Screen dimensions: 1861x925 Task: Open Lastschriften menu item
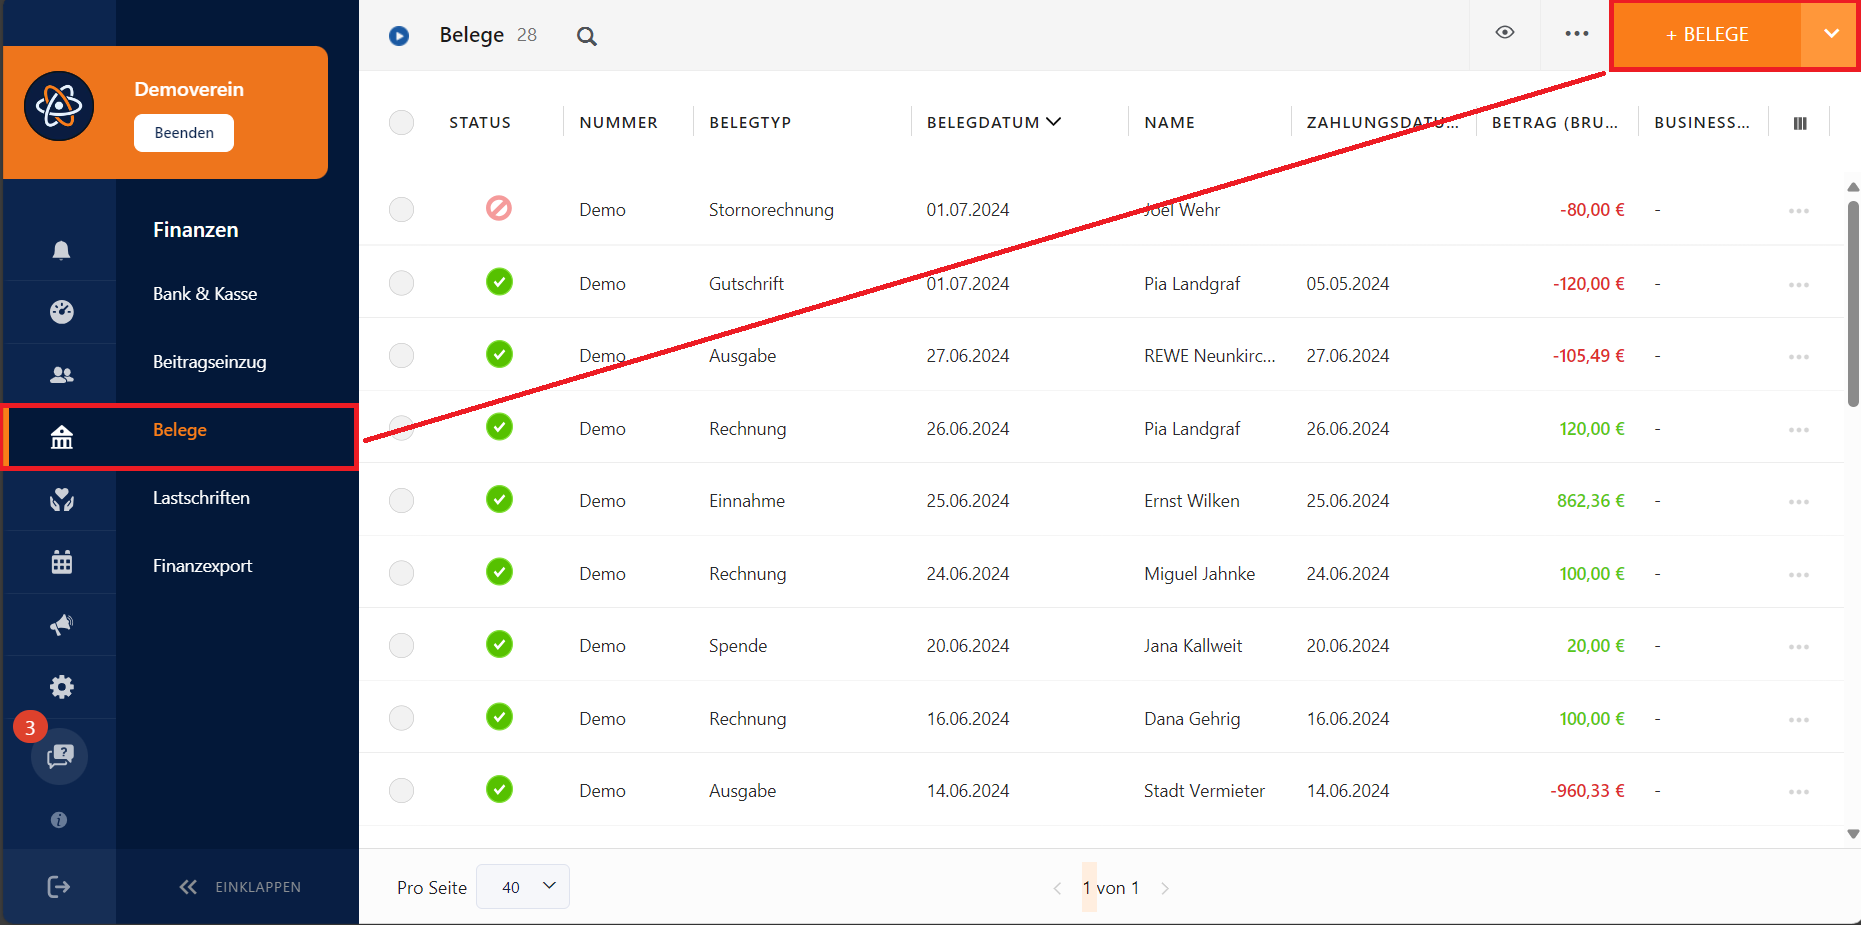[x=201, y=498]
